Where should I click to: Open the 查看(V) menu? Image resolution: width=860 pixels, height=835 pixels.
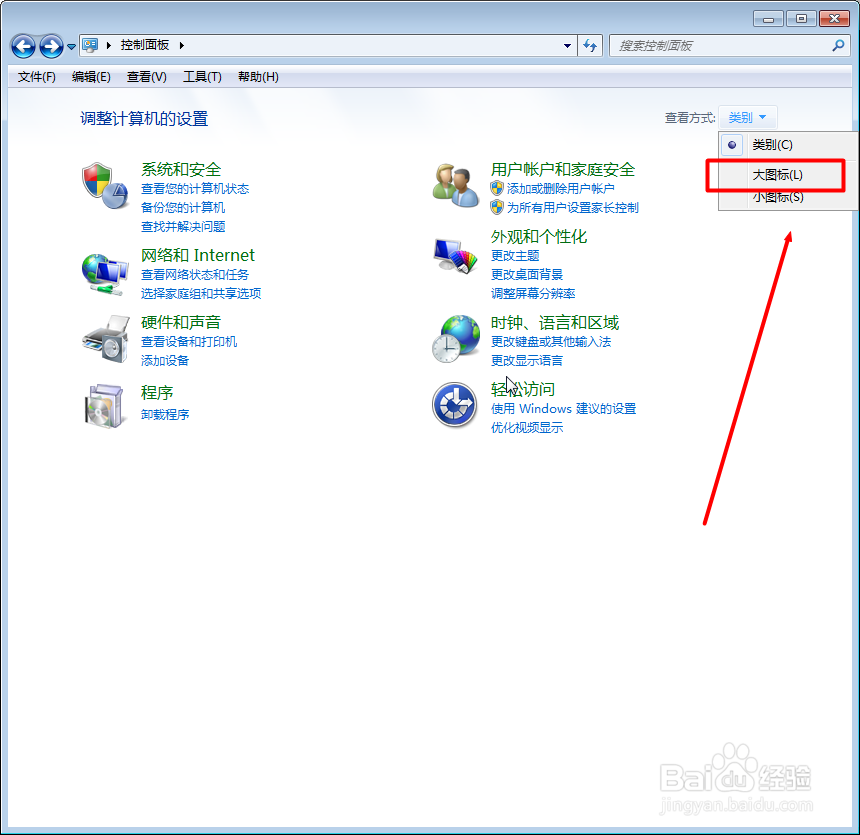(x=146, y=77)
